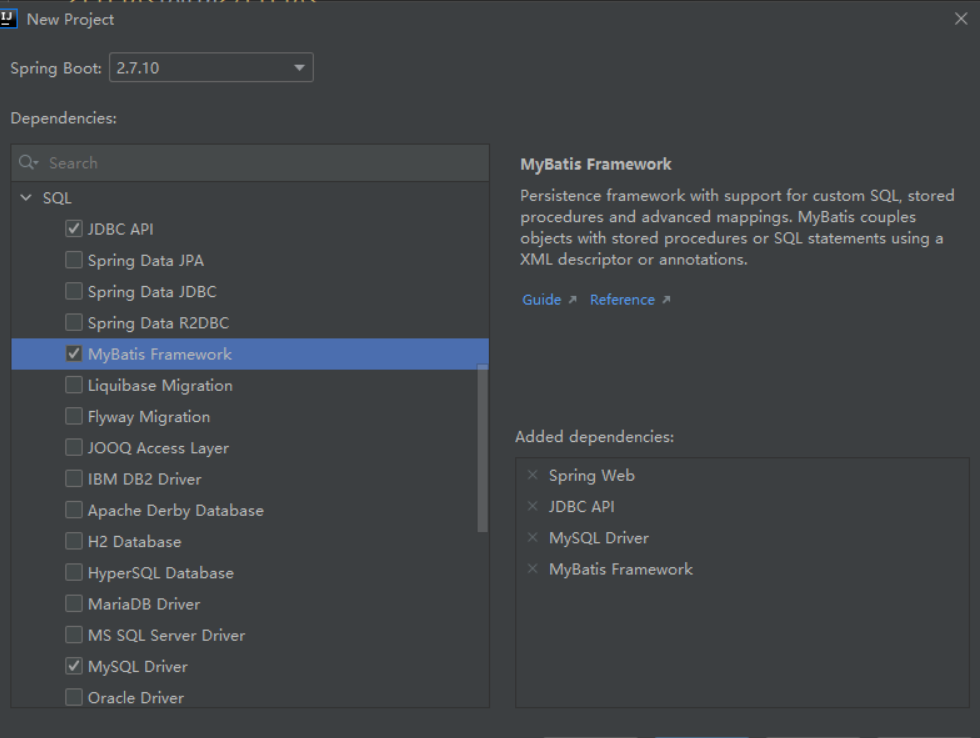This screenshot has height=738, width=980.
Task: Check the H2 Database checkbox
Action: [73, 541]
